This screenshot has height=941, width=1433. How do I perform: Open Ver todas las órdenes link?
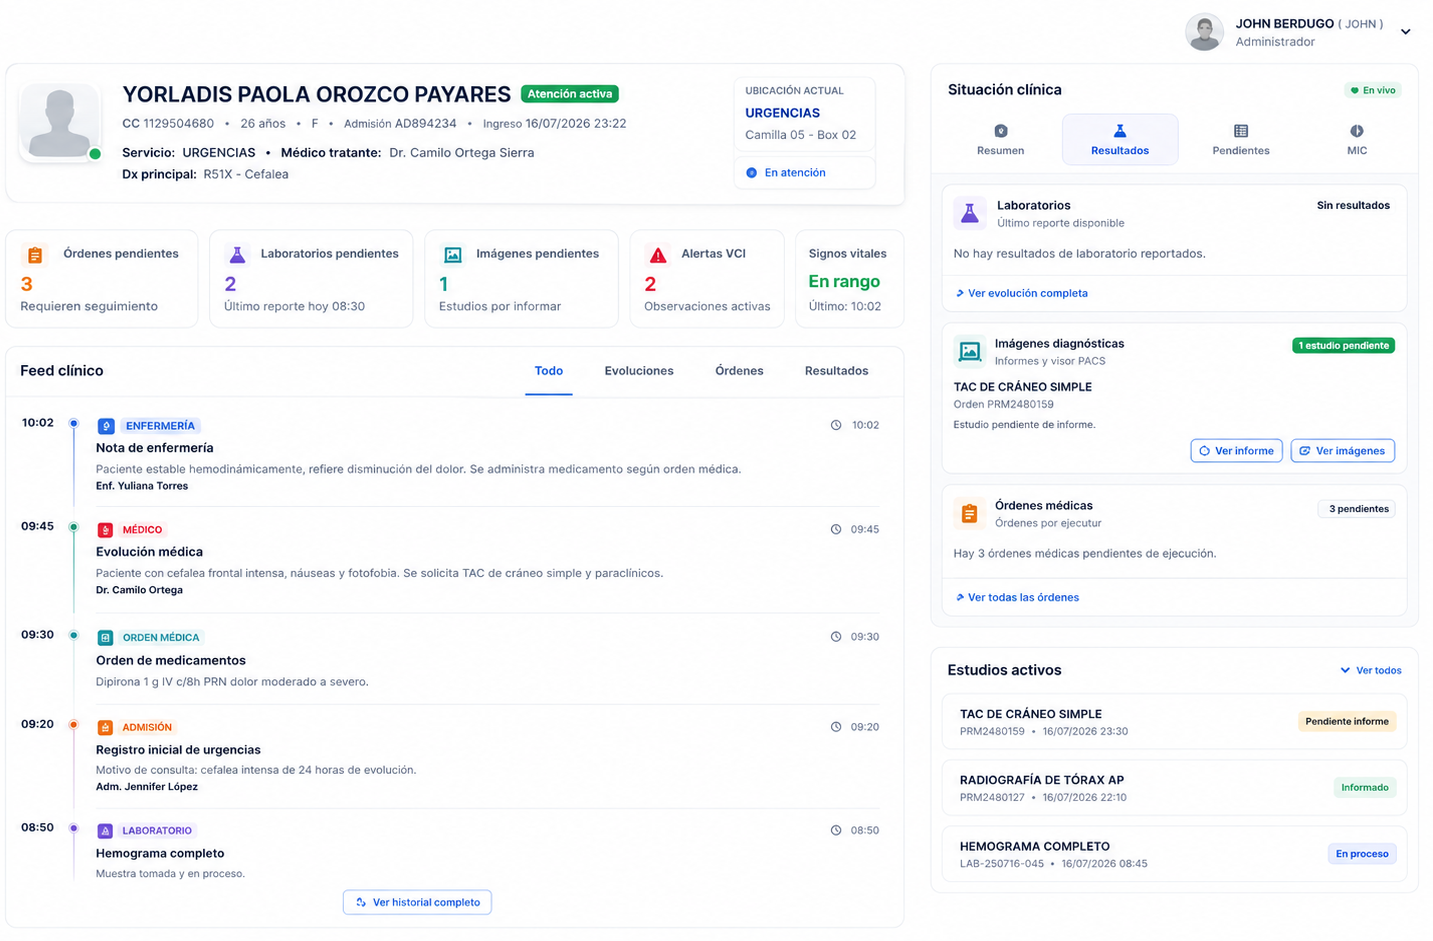click(1017, 597)
